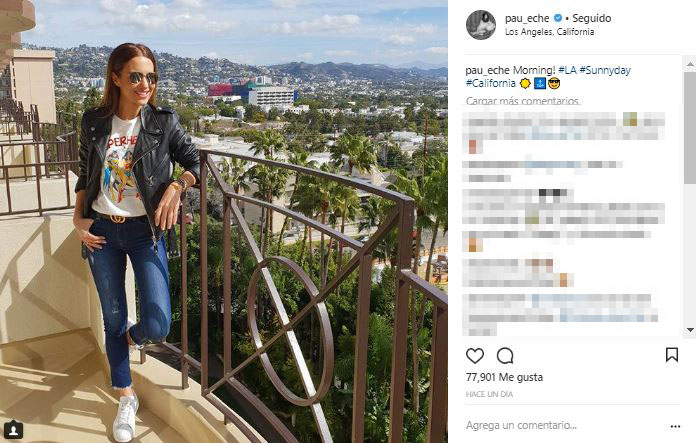Click the comments scrollbar thumb
The image size is (696, 443).
tap(690, 127)
